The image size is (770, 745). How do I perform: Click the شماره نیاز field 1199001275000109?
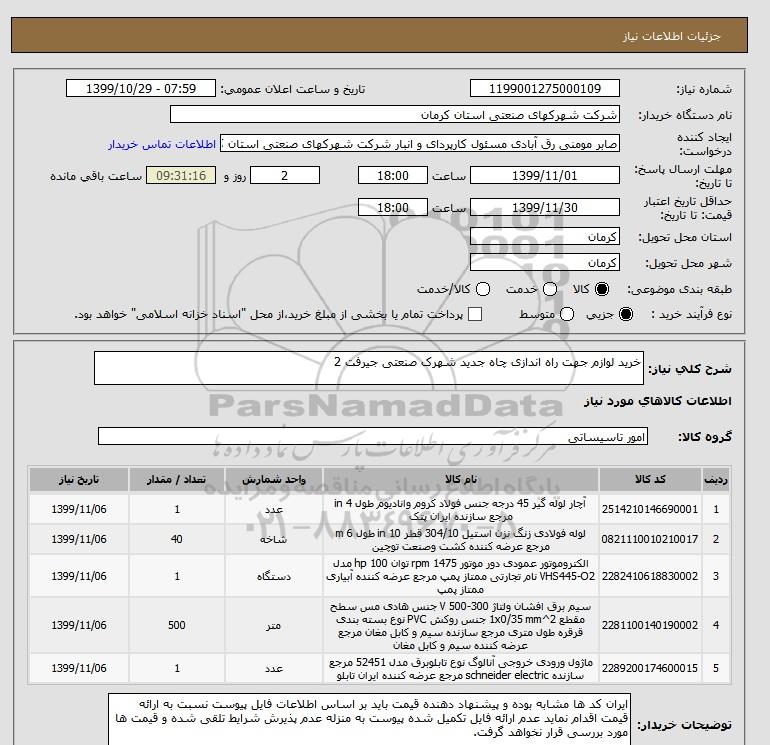click(x=545, y=89)
